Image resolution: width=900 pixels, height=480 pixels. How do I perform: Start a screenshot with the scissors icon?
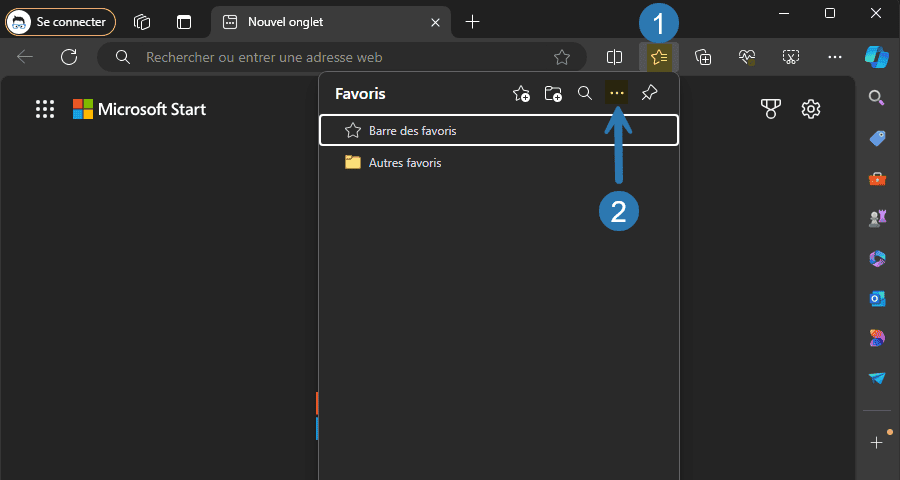click(x=791, y=57)
